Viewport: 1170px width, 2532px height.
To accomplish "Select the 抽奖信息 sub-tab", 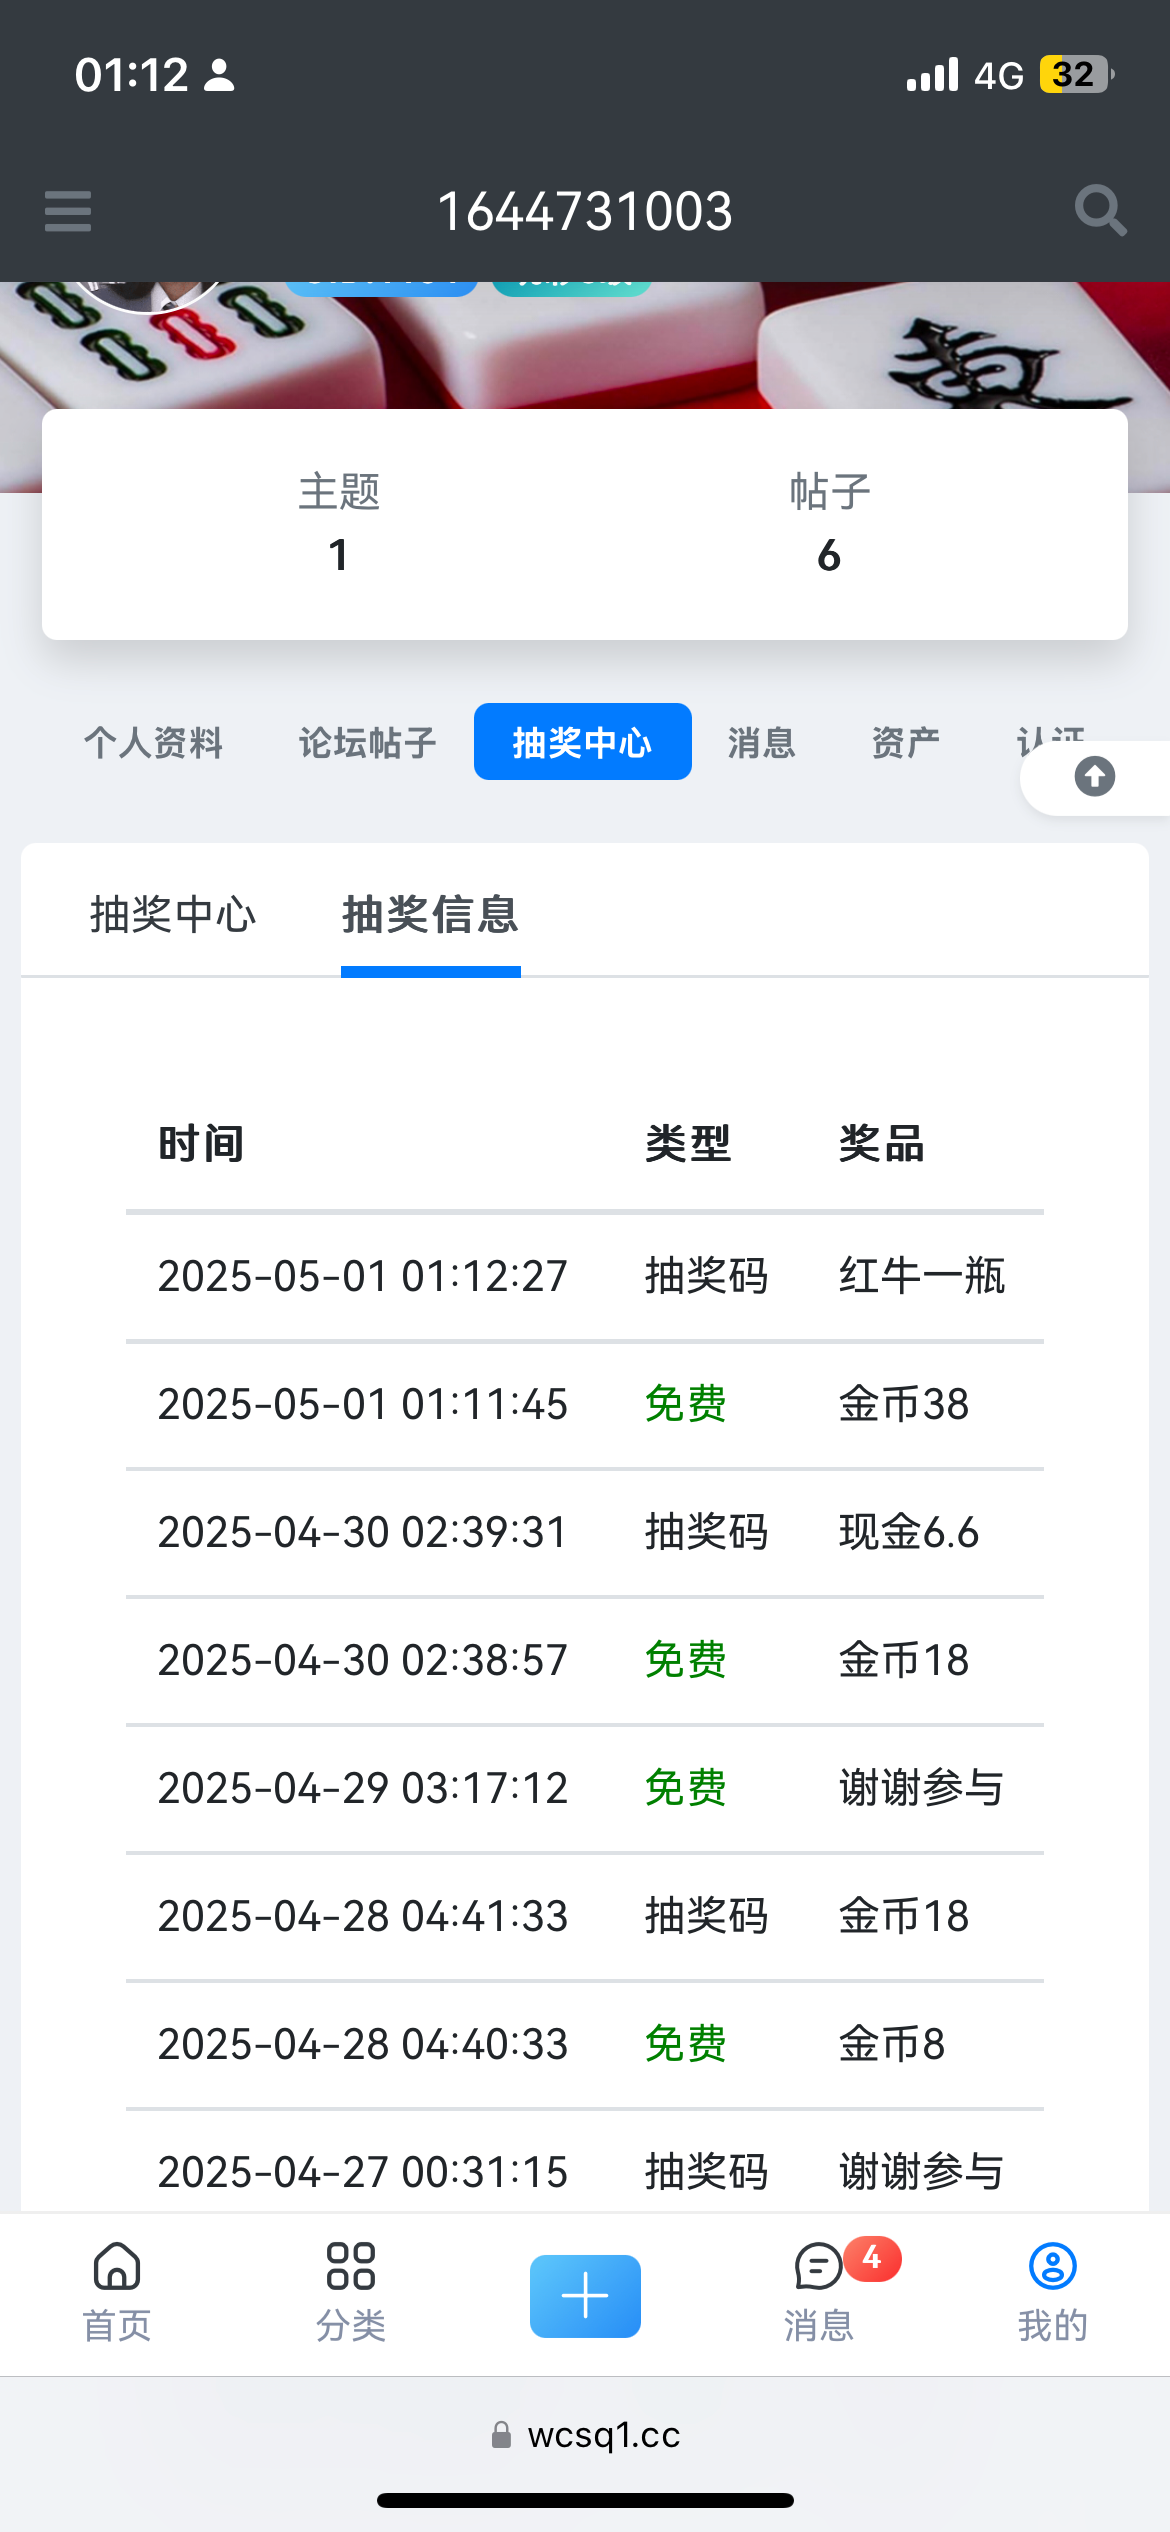I will [x=430, y=915].
